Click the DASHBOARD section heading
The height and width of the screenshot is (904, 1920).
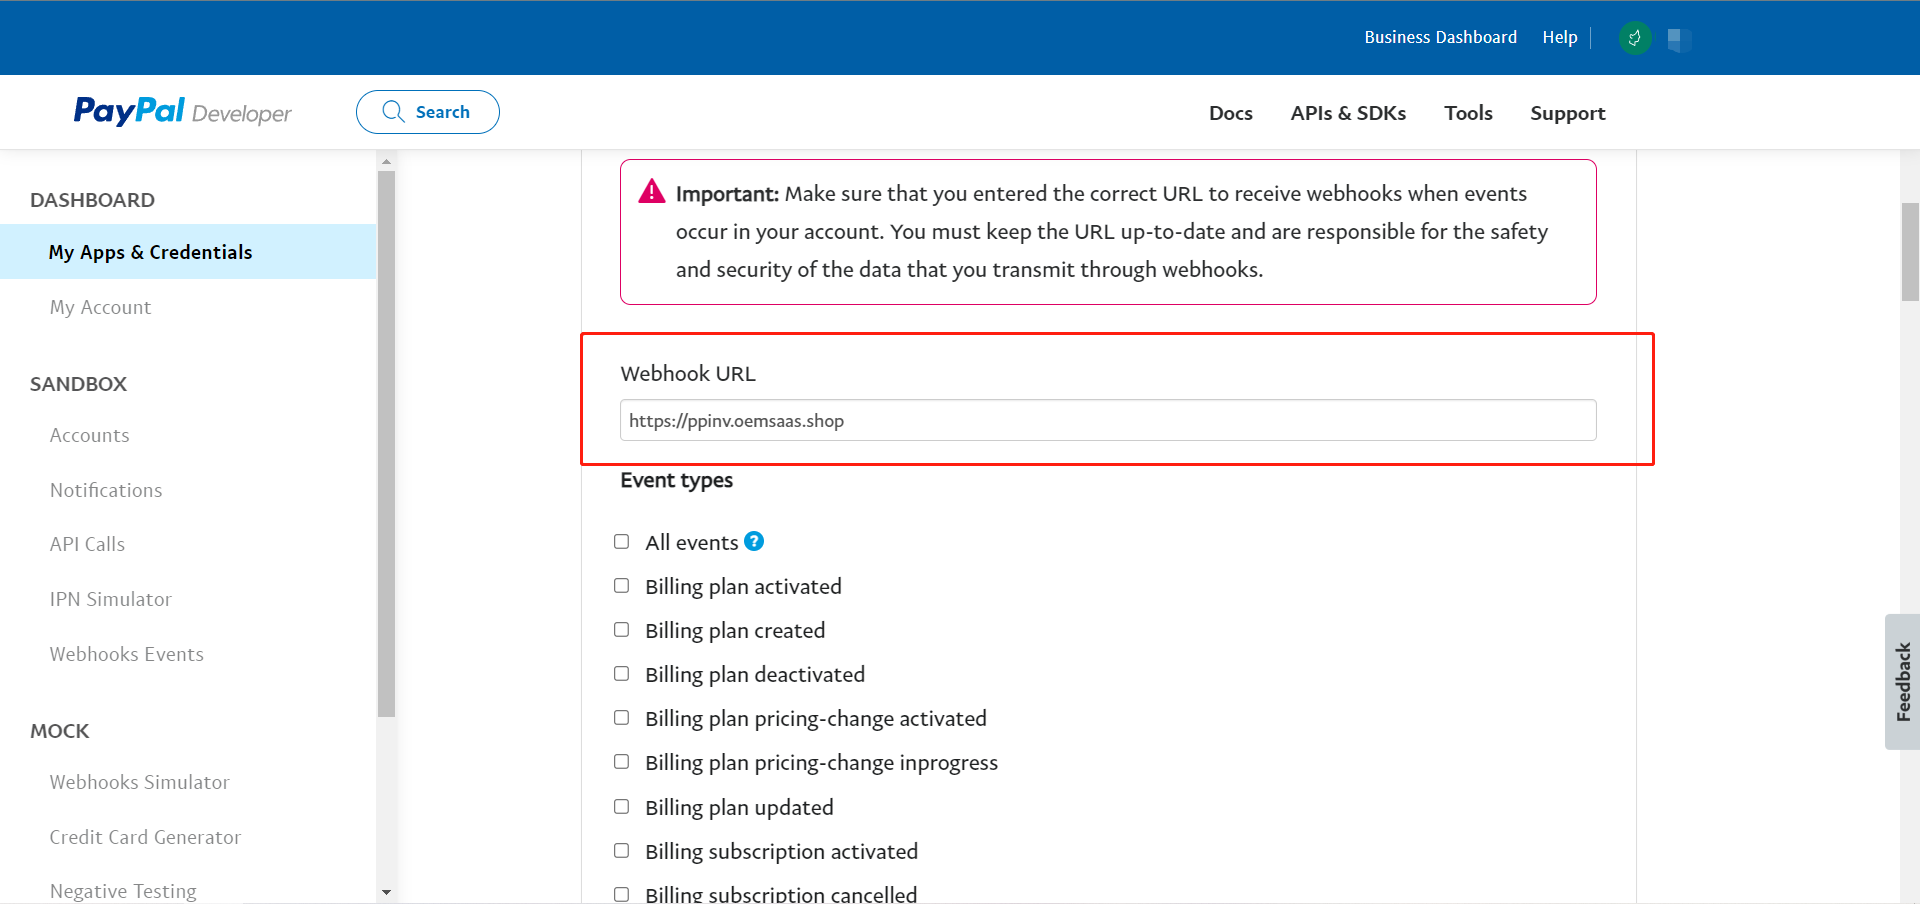(x=92, y=200)
